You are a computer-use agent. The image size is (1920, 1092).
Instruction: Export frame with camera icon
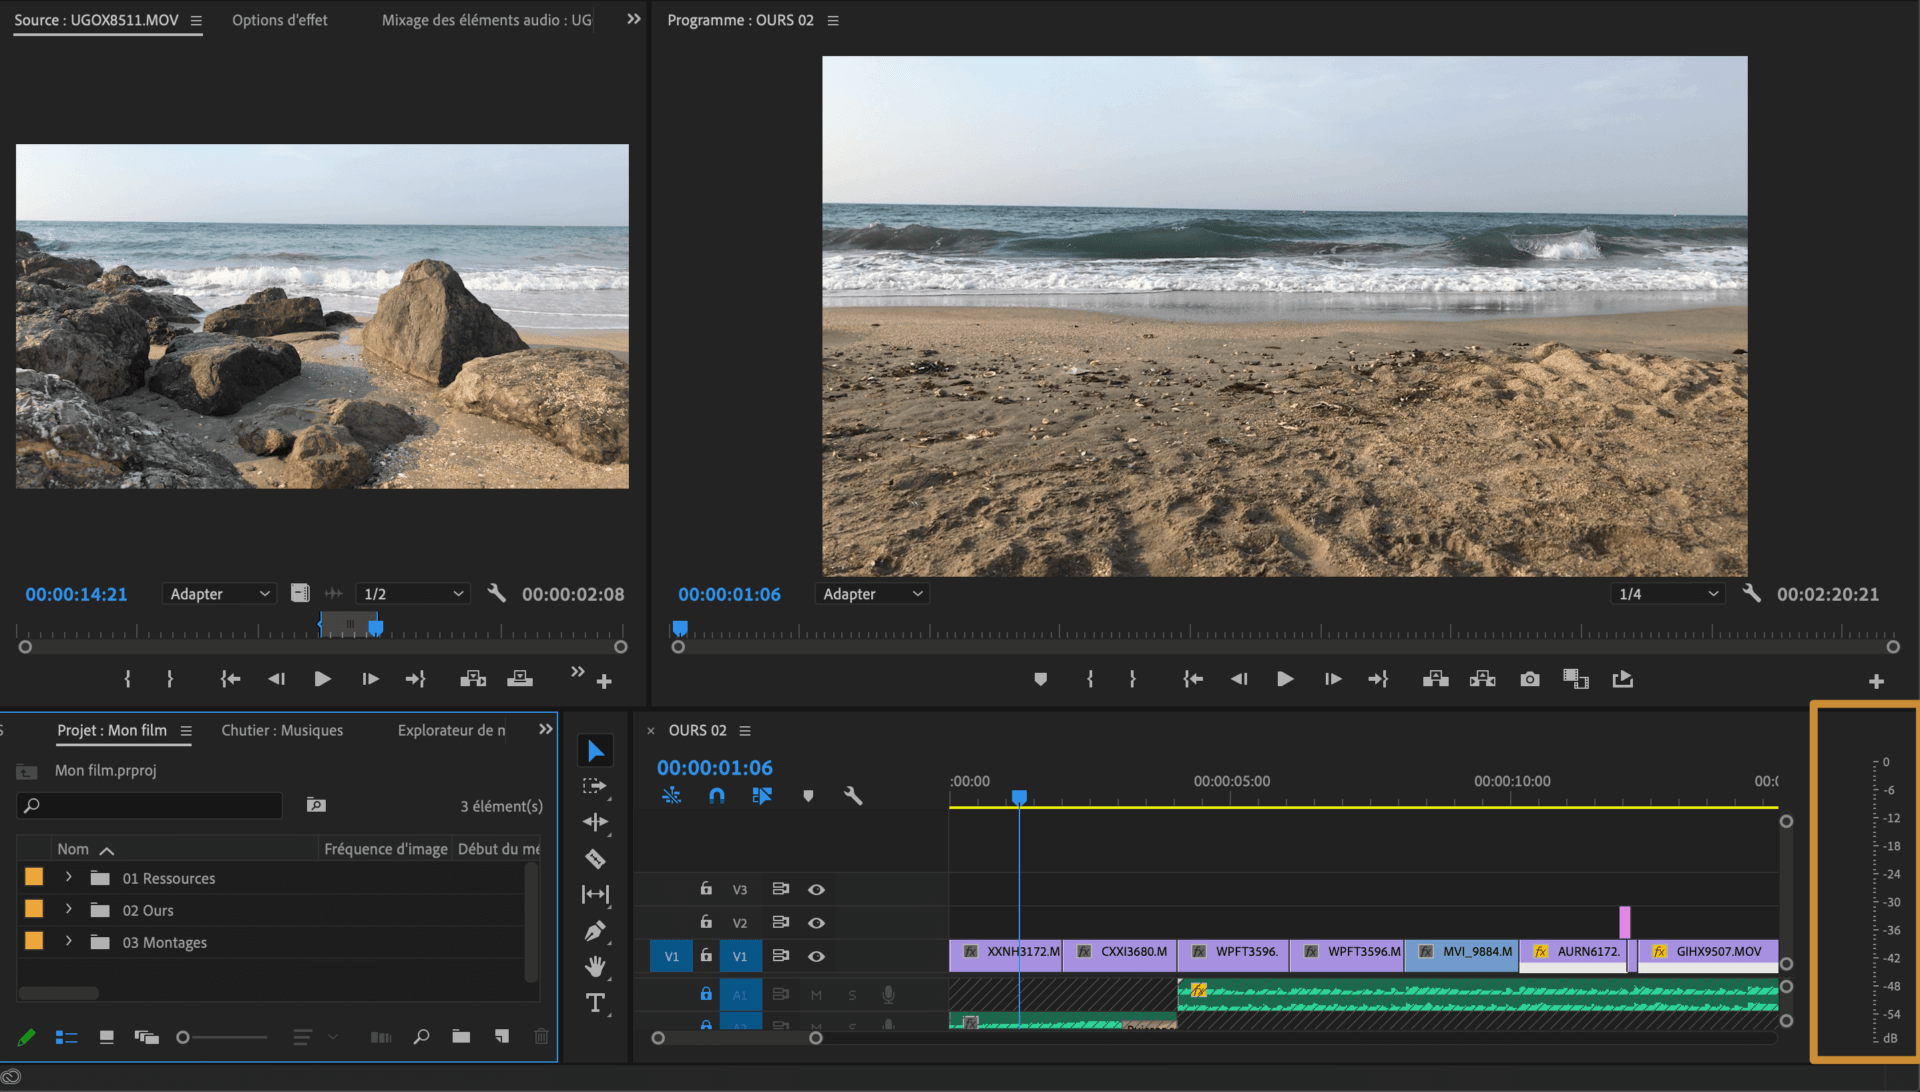[x=1530, y=679]
